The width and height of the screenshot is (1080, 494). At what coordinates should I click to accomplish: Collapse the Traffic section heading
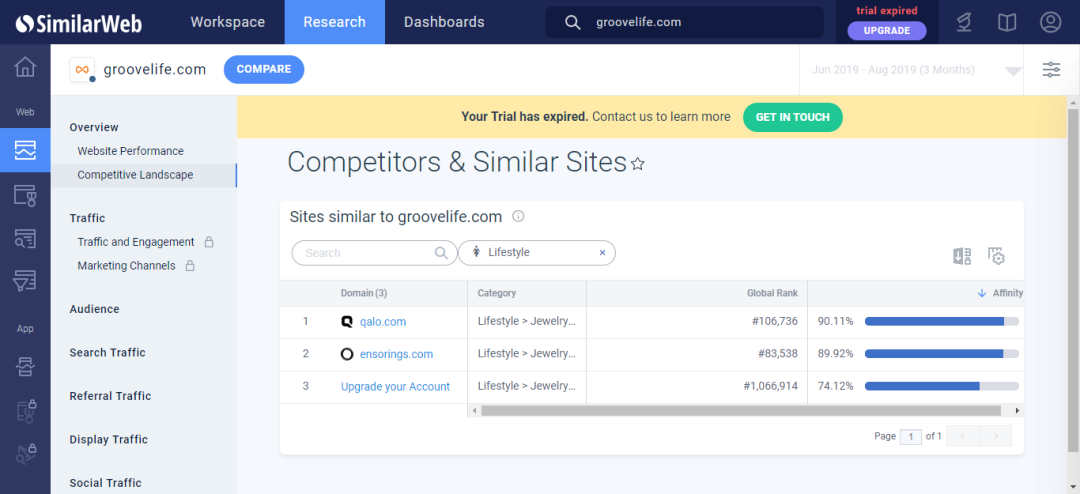(87, 218)
